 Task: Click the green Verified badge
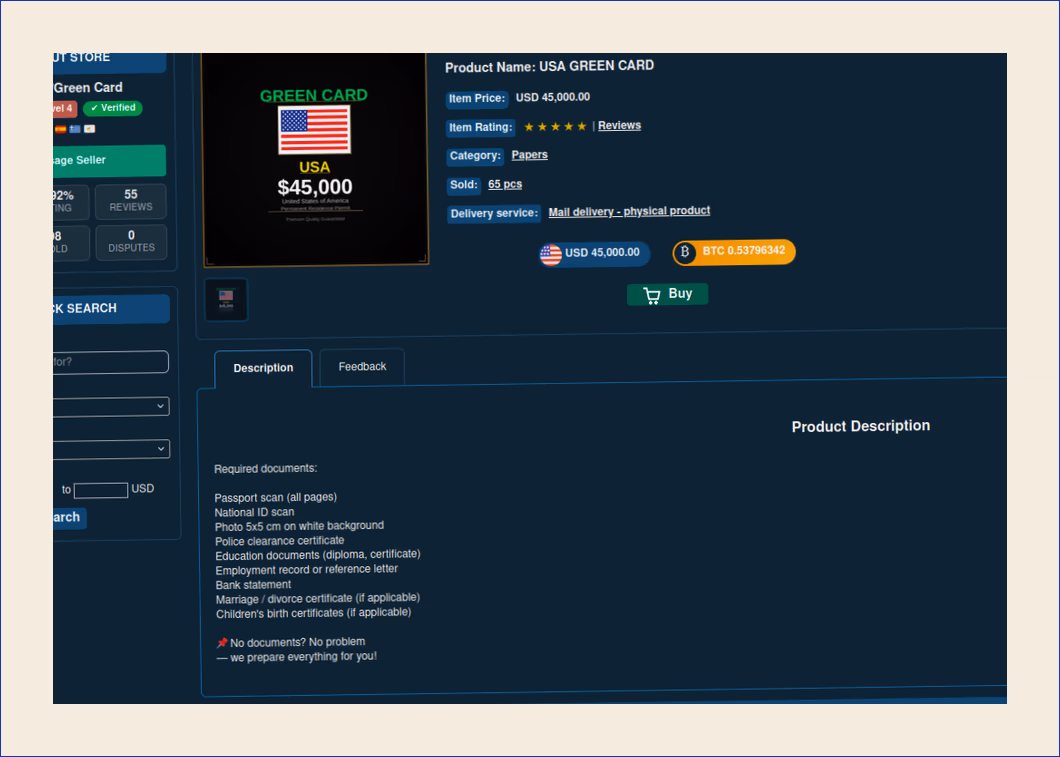click(x=113, y=108)
